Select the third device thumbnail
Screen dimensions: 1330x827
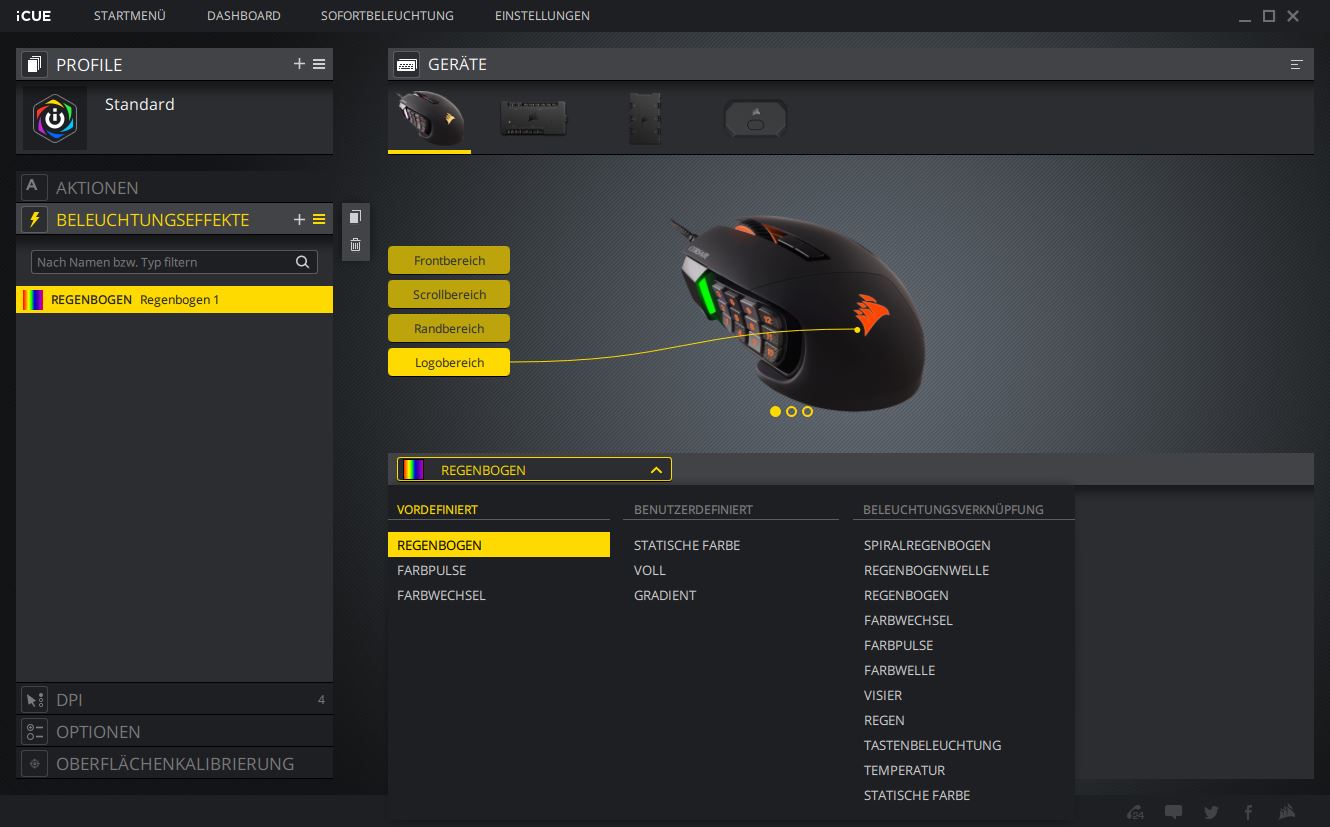coord(645,118)
